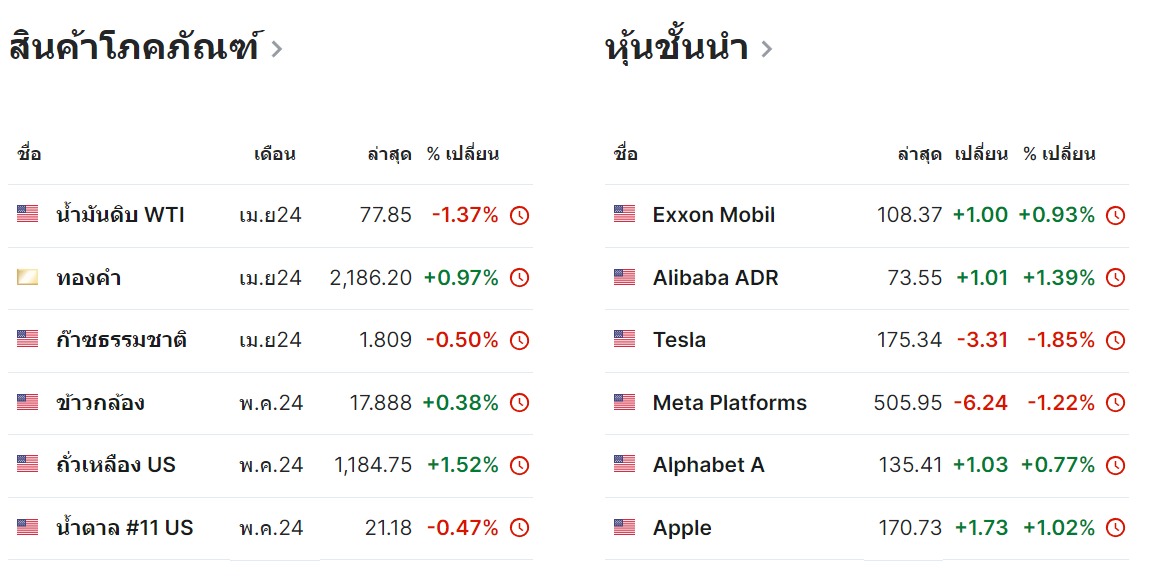Click the เดือน column header
Image resolution: width=1159 pixels, height=586 pixels.
click(275, 154)
